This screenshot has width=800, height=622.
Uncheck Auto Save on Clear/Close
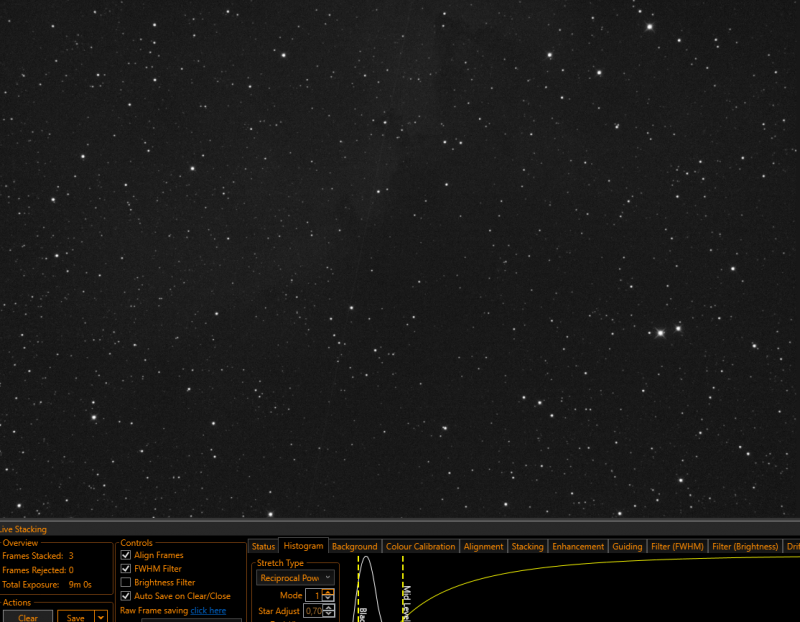[126, 596]
